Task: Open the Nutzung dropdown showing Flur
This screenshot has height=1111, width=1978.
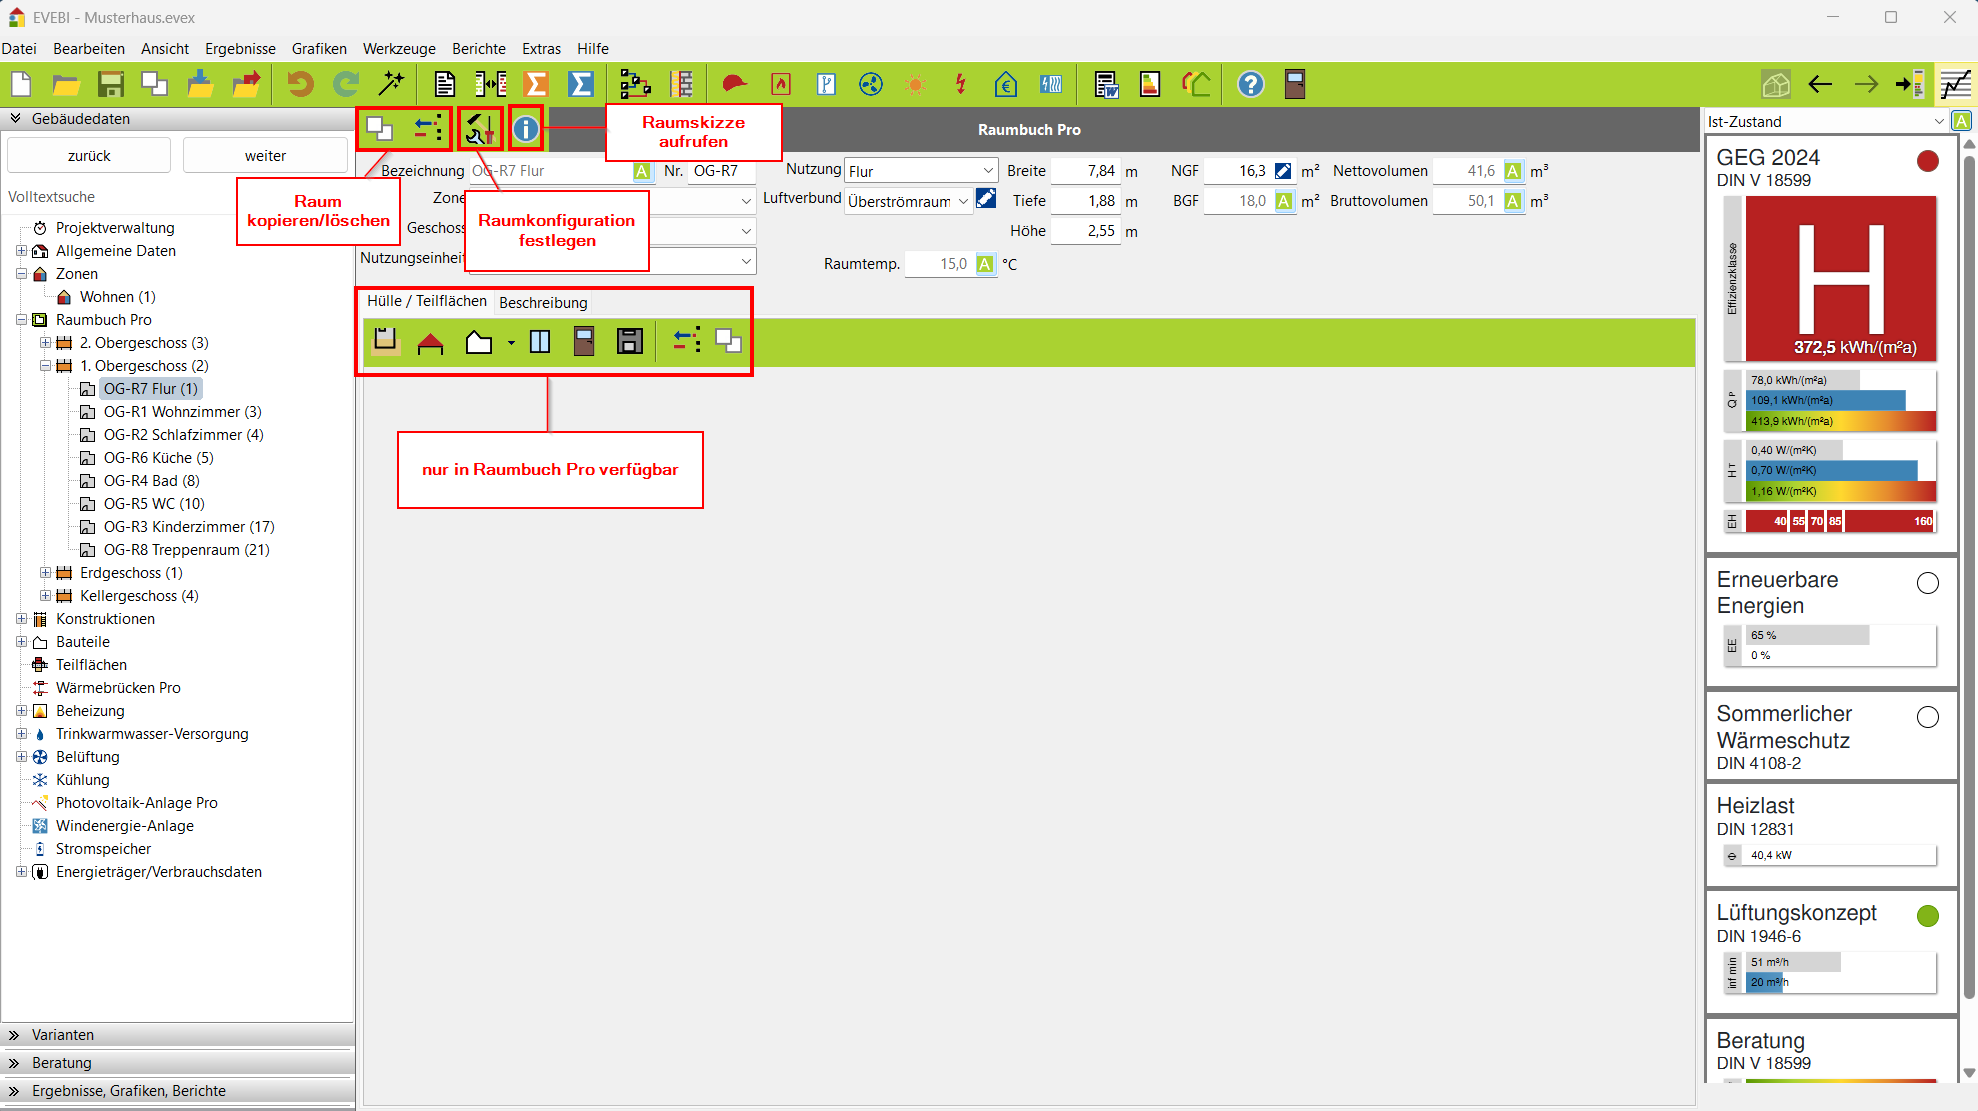Action: (x=920, y=171)
